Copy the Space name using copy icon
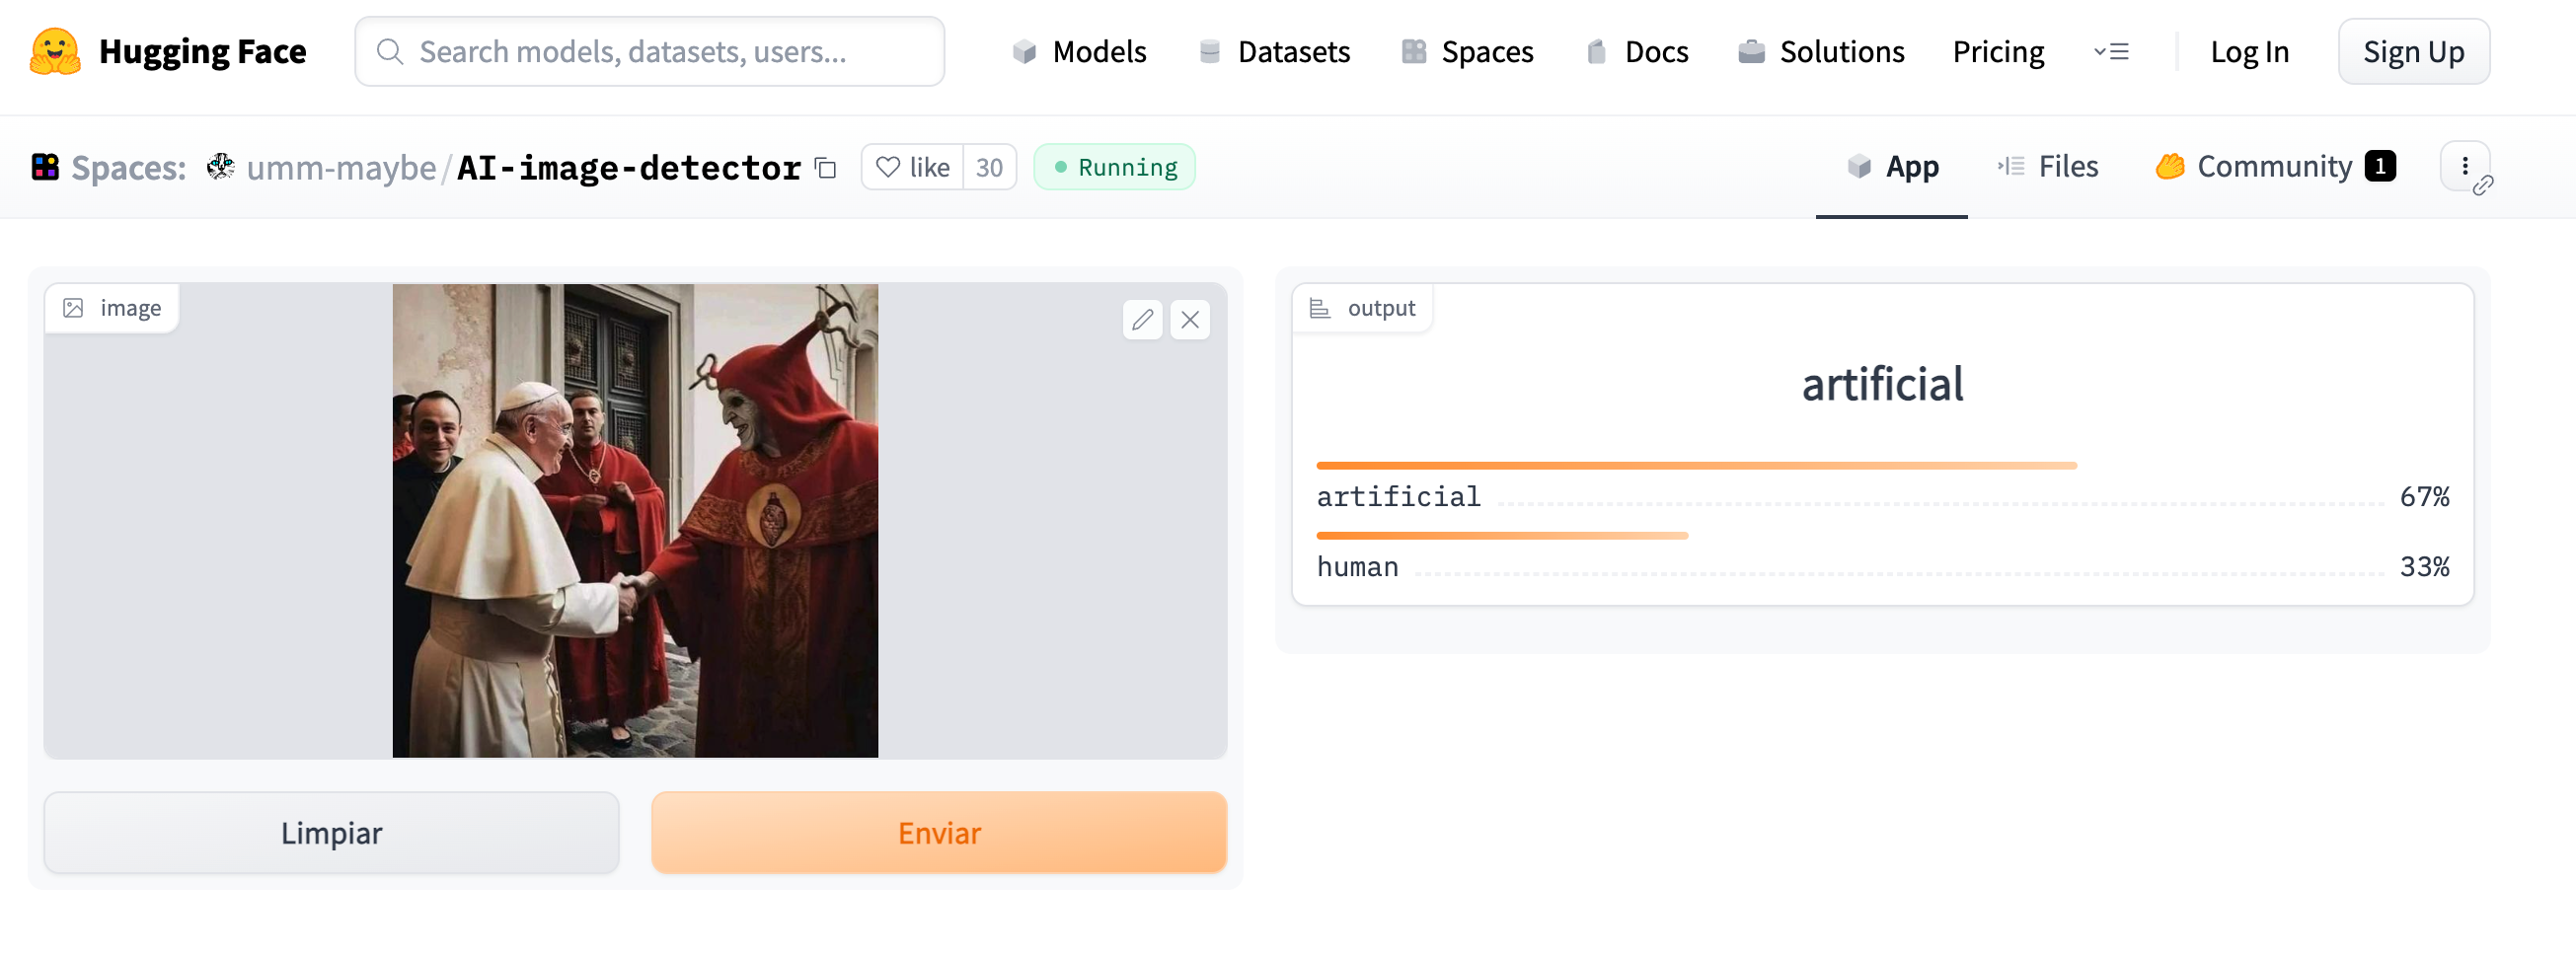This screenshot has height=955, width=2576. click(825, 168)
